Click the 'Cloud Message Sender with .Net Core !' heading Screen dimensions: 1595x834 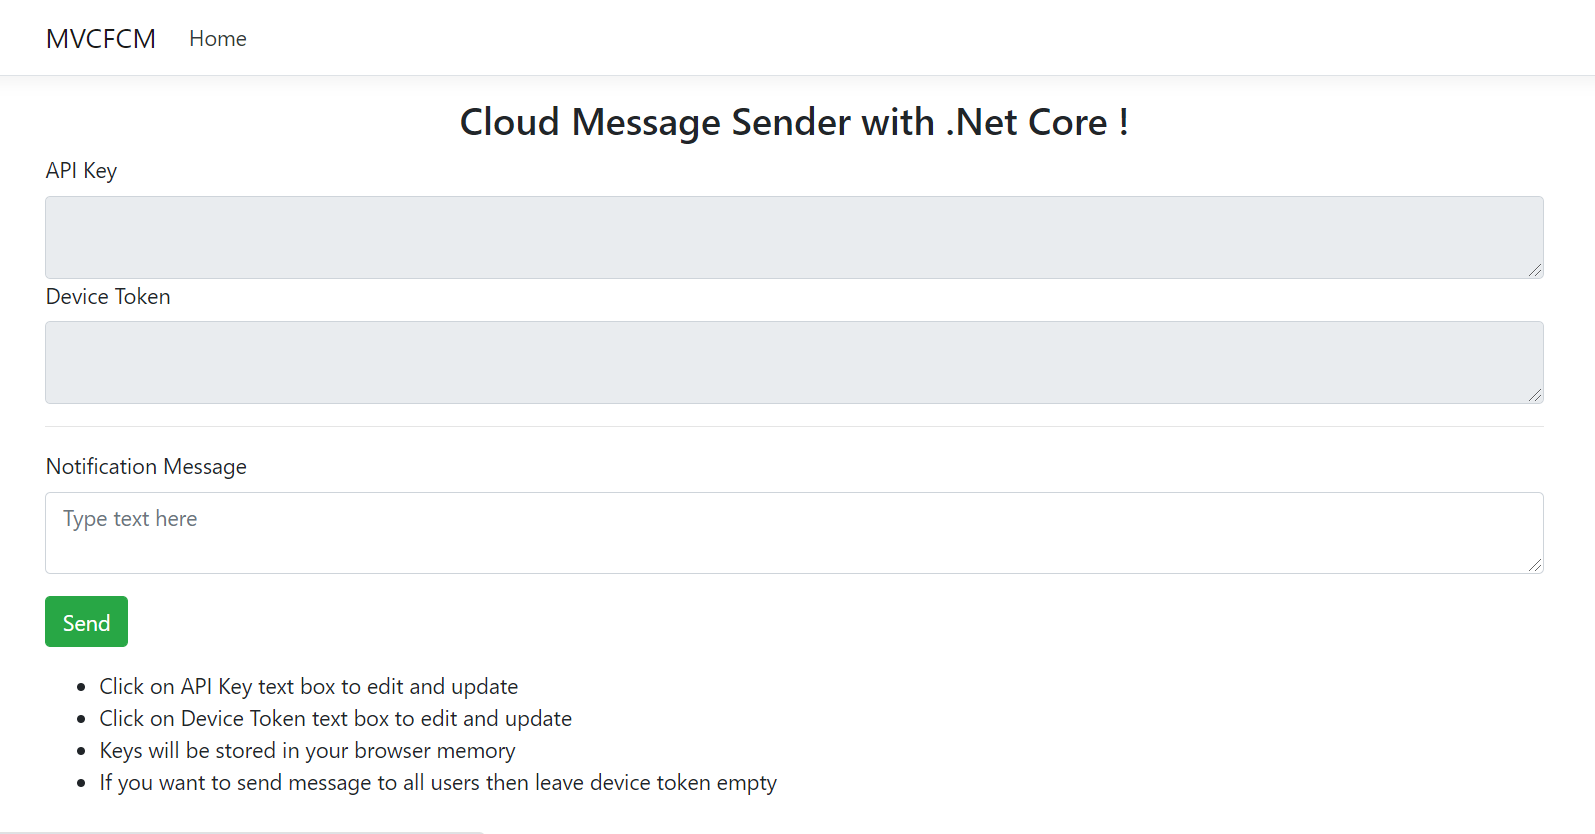[794, 122]
